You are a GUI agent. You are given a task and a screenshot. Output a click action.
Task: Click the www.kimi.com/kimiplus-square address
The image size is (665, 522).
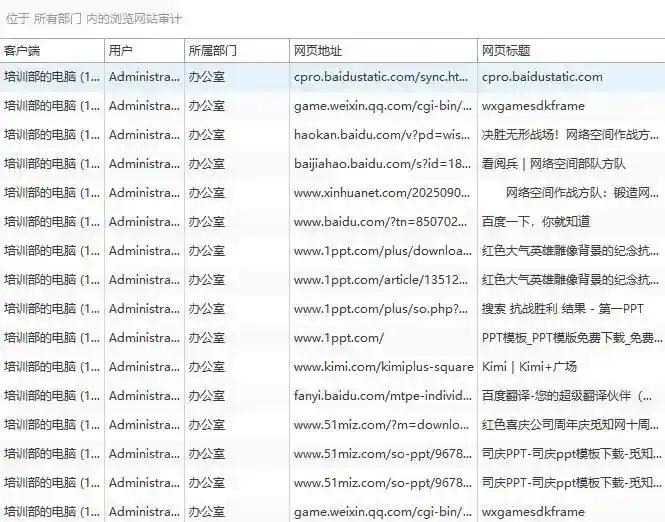tap(383, 367)
